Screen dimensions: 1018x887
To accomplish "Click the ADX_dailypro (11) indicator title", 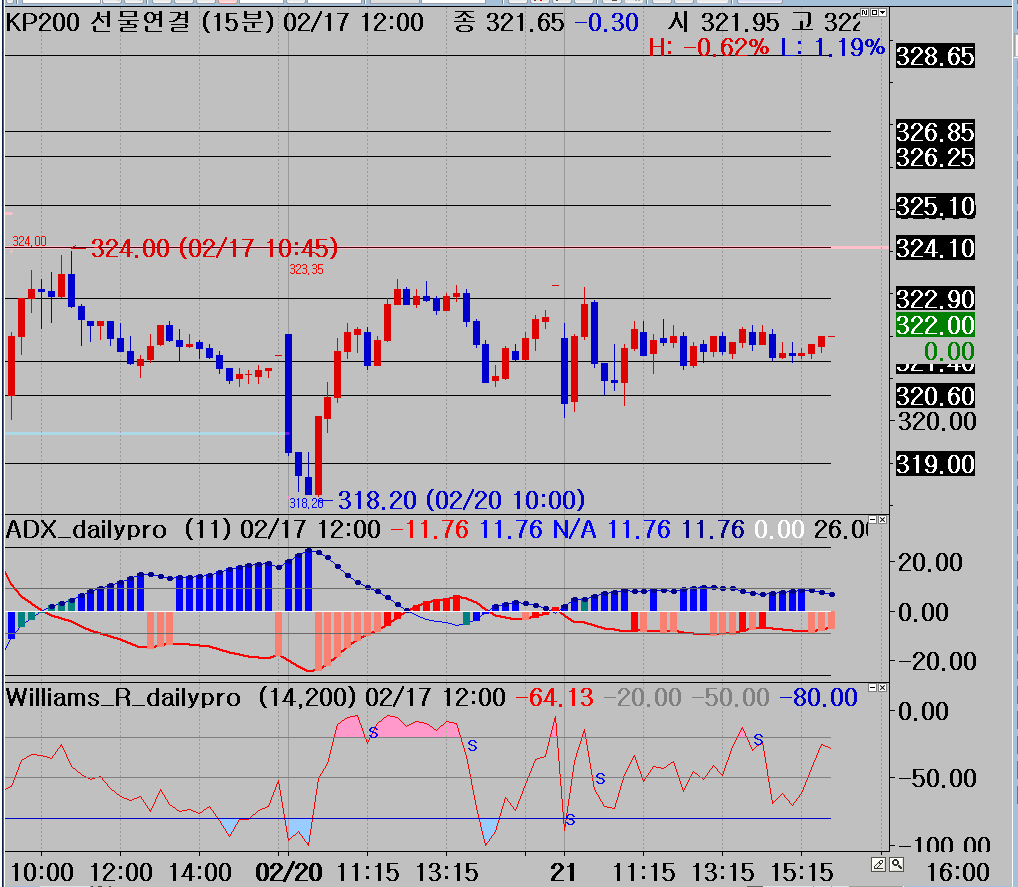I will (118, 530).
